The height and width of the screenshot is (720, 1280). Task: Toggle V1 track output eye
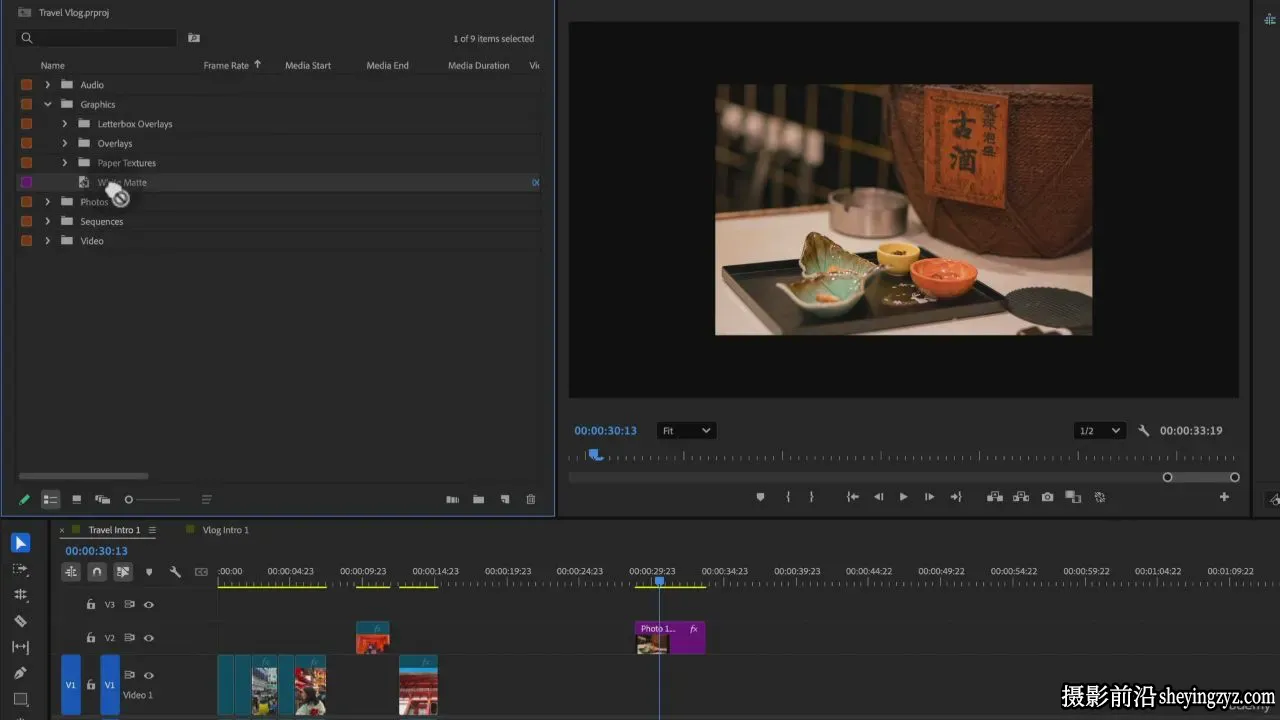(x=149, y=676)
